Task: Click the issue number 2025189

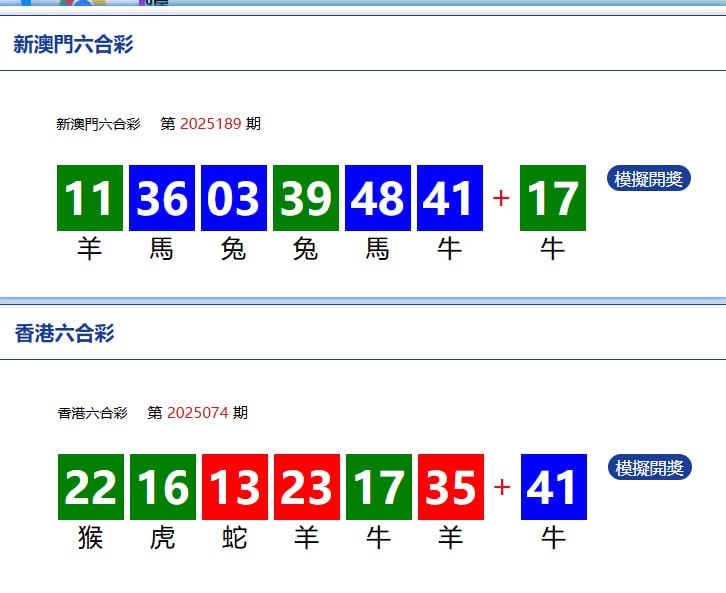Action: pos(210,124)
